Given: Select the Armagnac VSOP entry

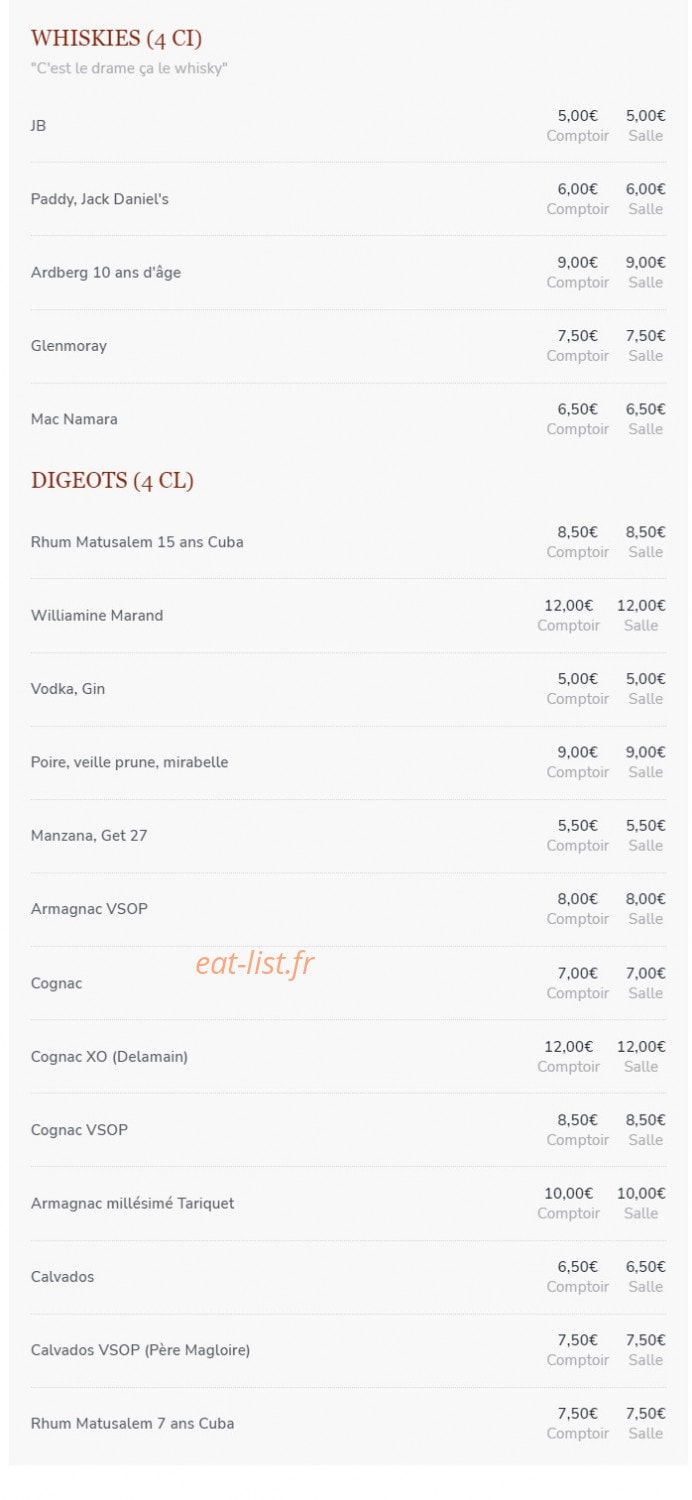Looking at the screenshot, I should [89, 909].
